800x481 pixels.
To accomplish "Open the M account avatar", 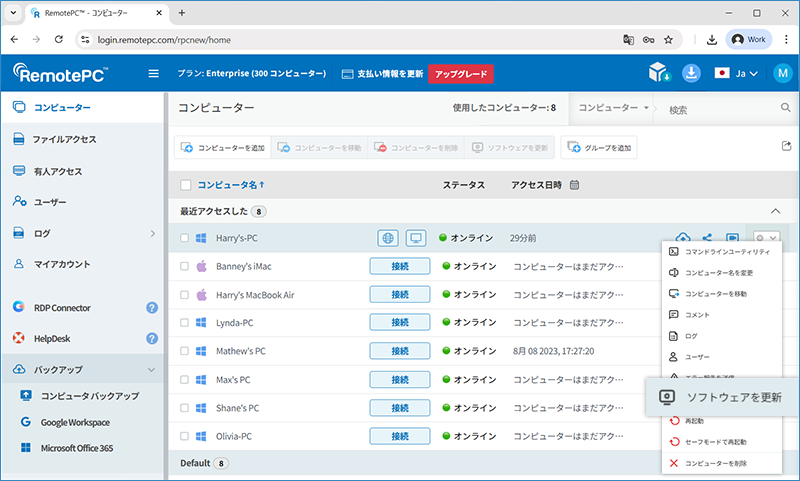I will (x=783, y=73).
